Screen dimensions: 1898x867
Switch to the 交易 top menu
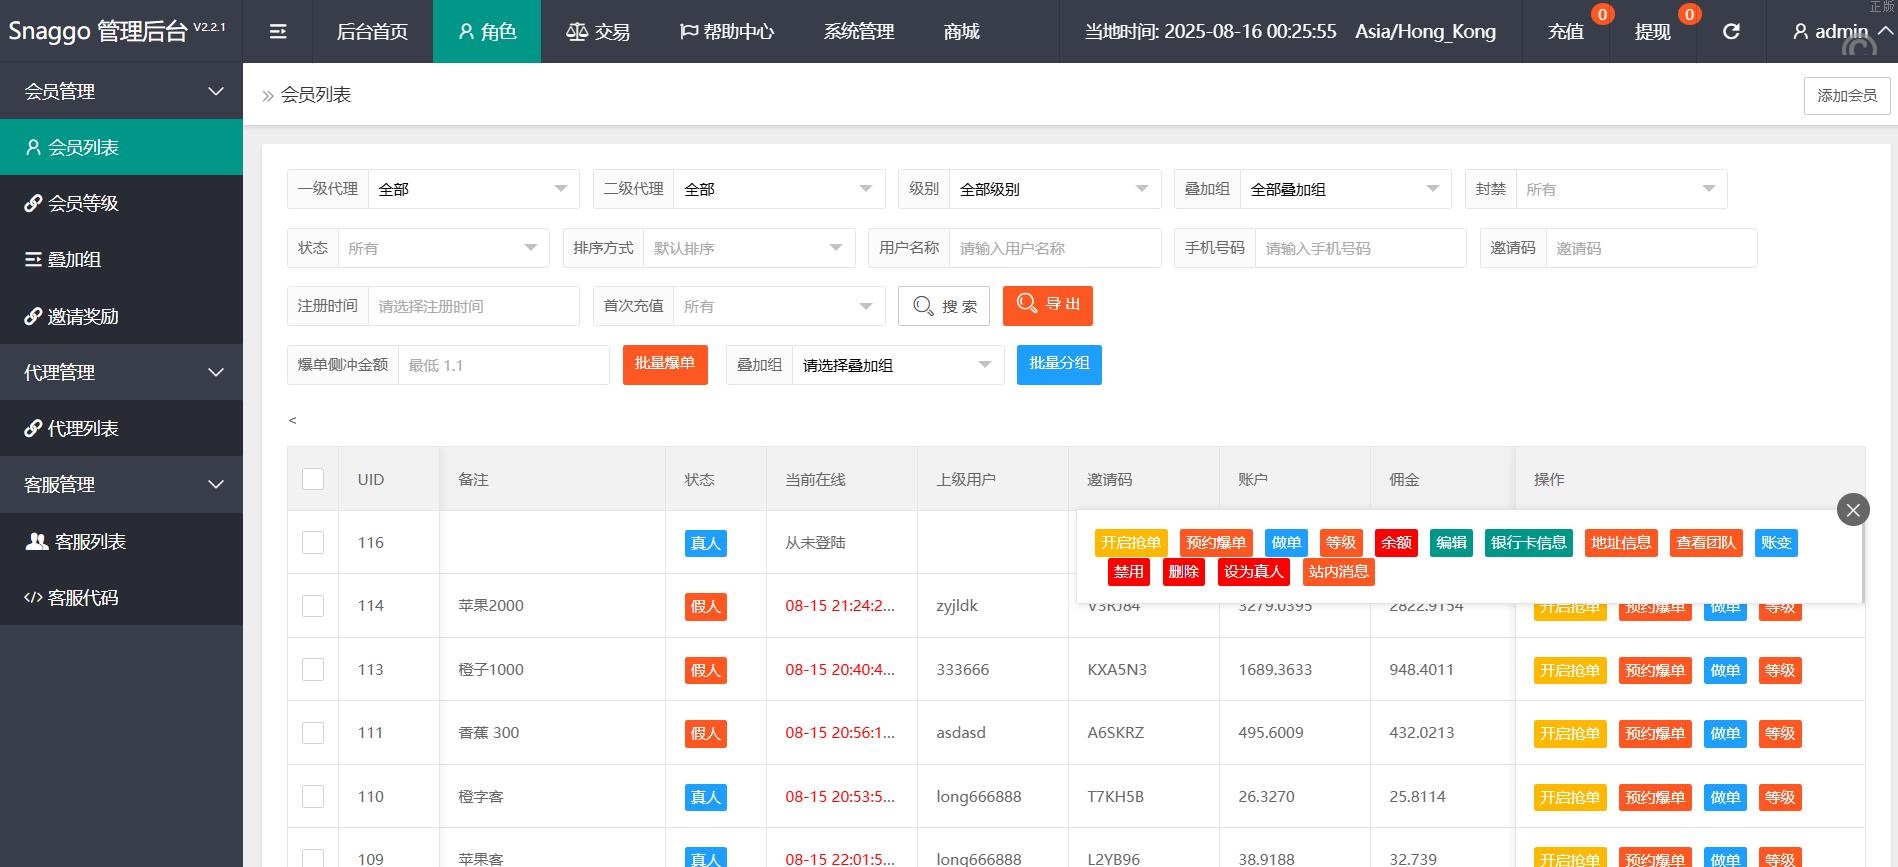tap(598, 32)
